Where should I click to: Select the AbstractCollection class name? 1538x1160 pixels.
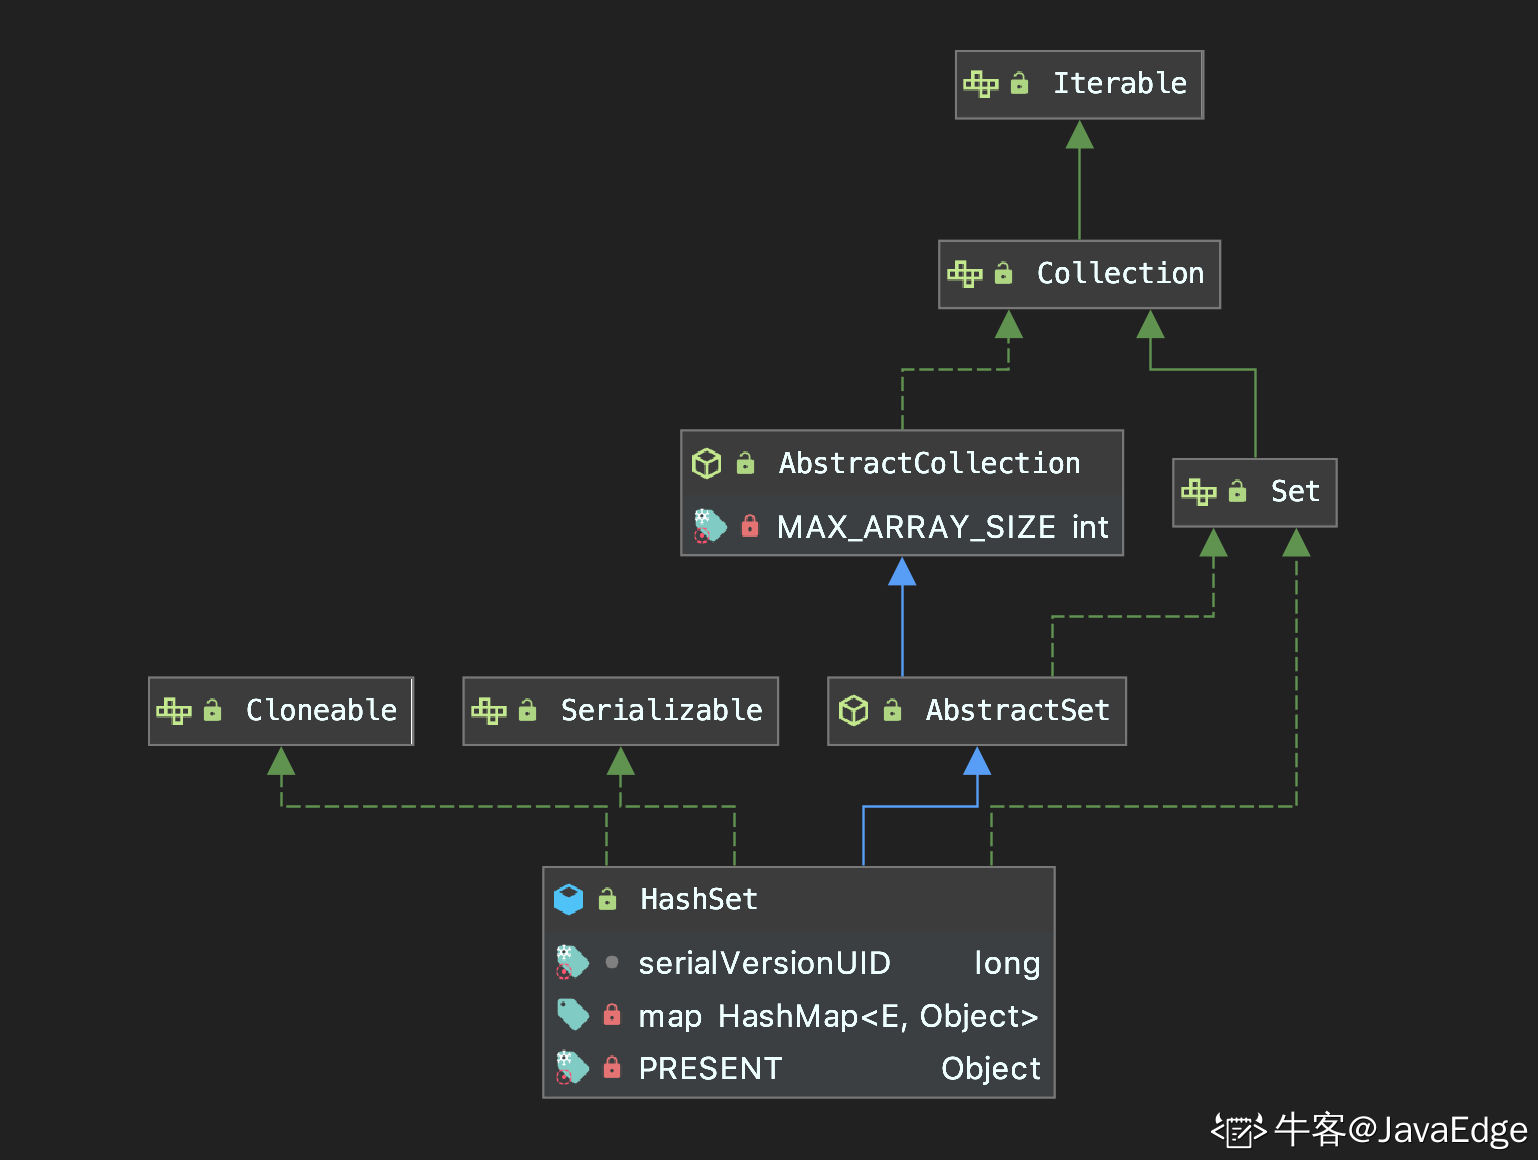930,463
